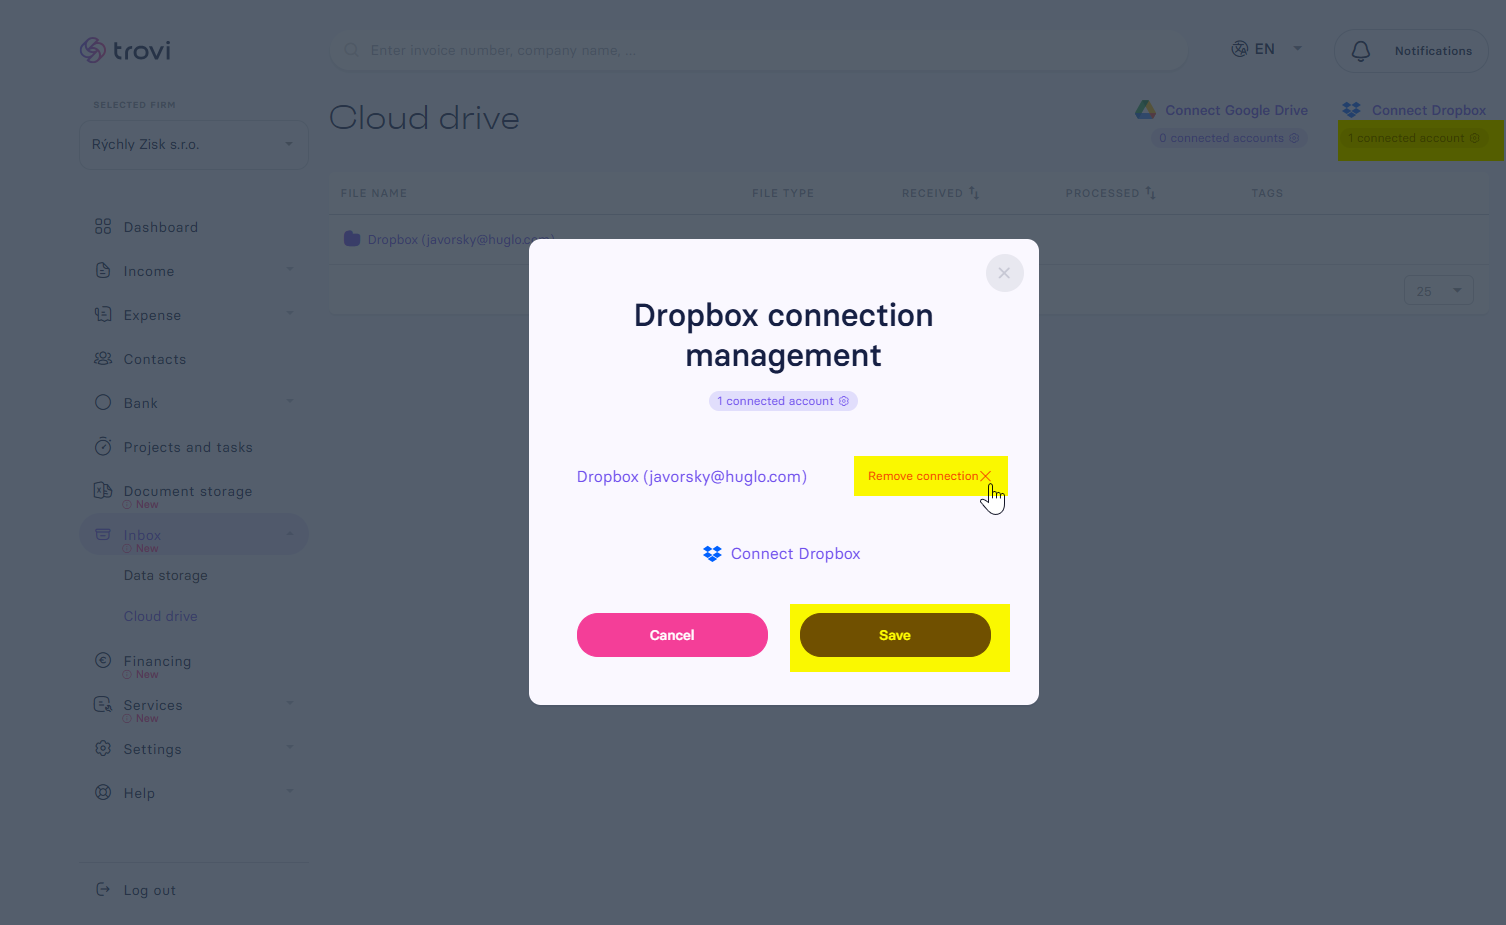Click the Contacts people icon
The image size is (1506, 925).
click(x=103, y=358)
